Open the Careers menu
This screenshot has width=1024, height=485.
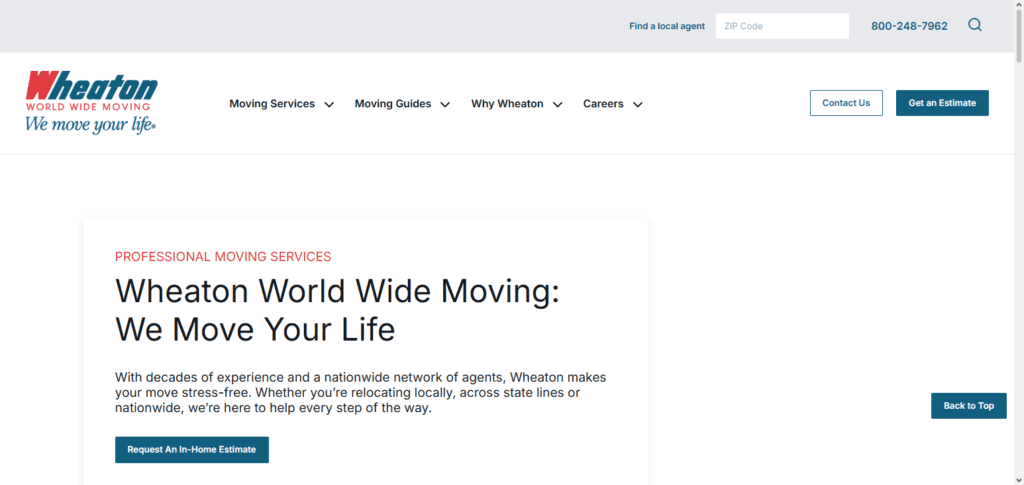(x=603, y=104)
